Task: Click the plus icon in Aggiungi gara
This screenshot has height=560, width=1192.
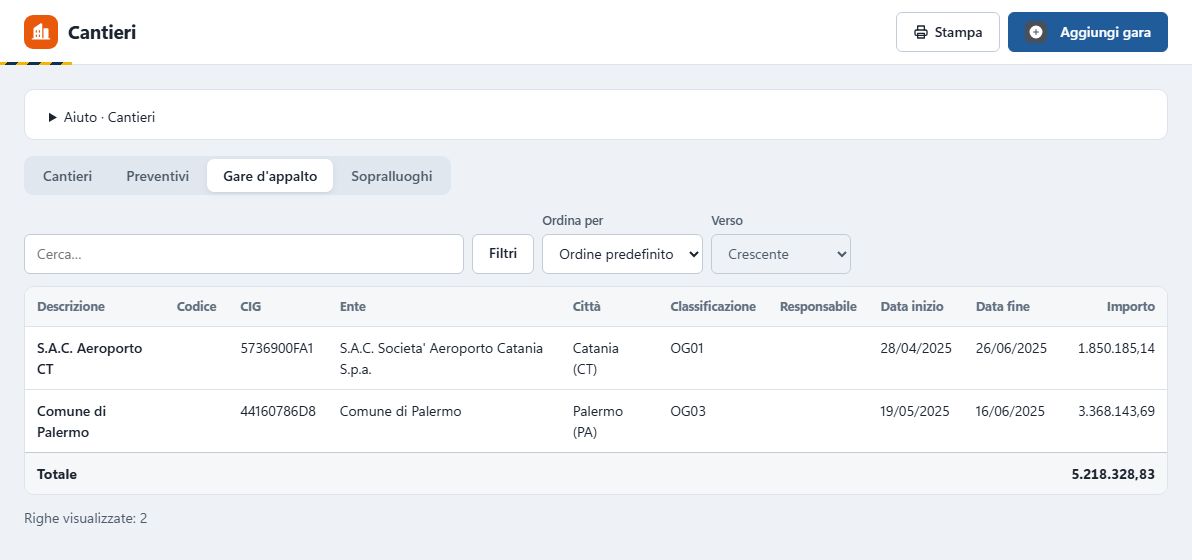Action: (1035, 32)
